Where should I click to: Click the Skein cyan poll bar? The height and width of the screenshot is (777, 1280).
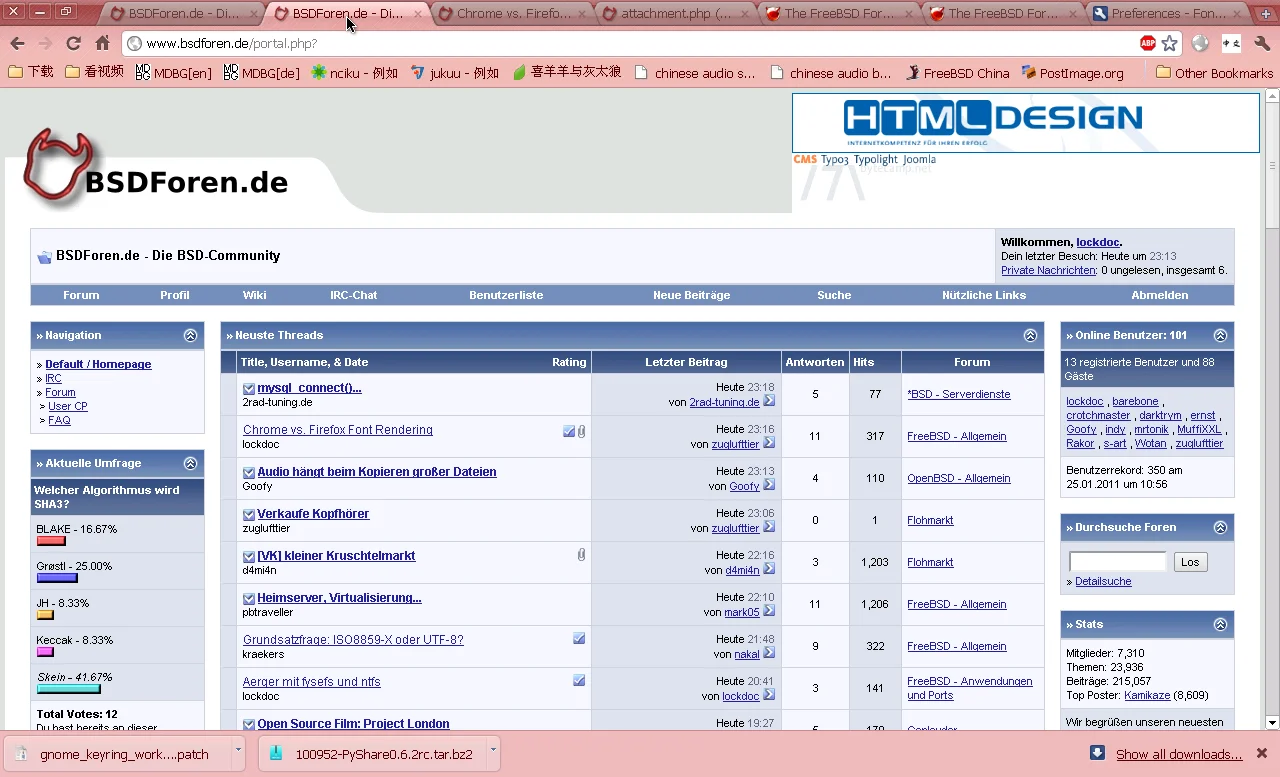(x=69, y=689)
